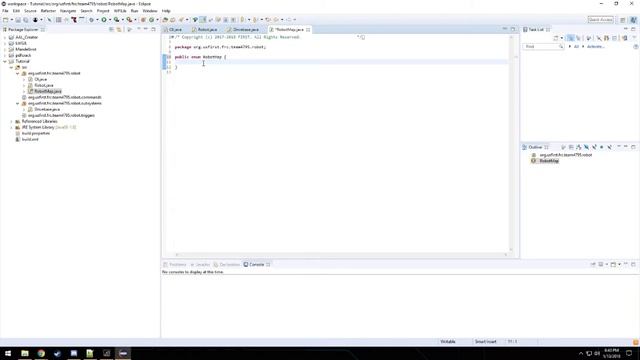The image size is (640, 360).
Task: Open the Declaration view tab
Action: pos(227,264)
